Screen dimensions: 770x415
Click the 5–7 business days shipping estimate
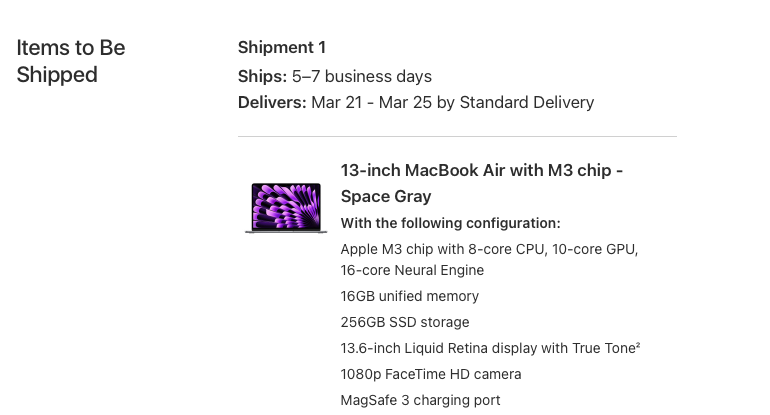[x=361, y=76]
